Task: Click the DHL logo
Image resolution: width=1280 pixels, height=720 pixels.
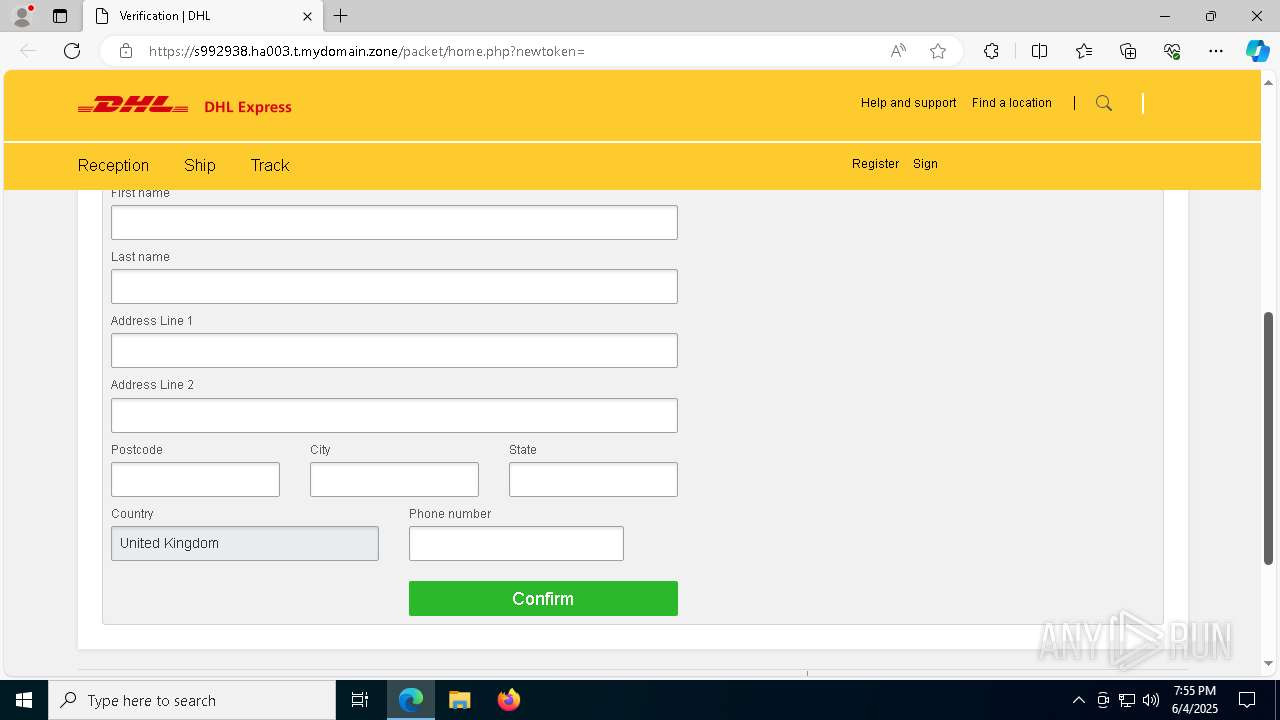Action: pyautogui.click(x=133, y=106)
